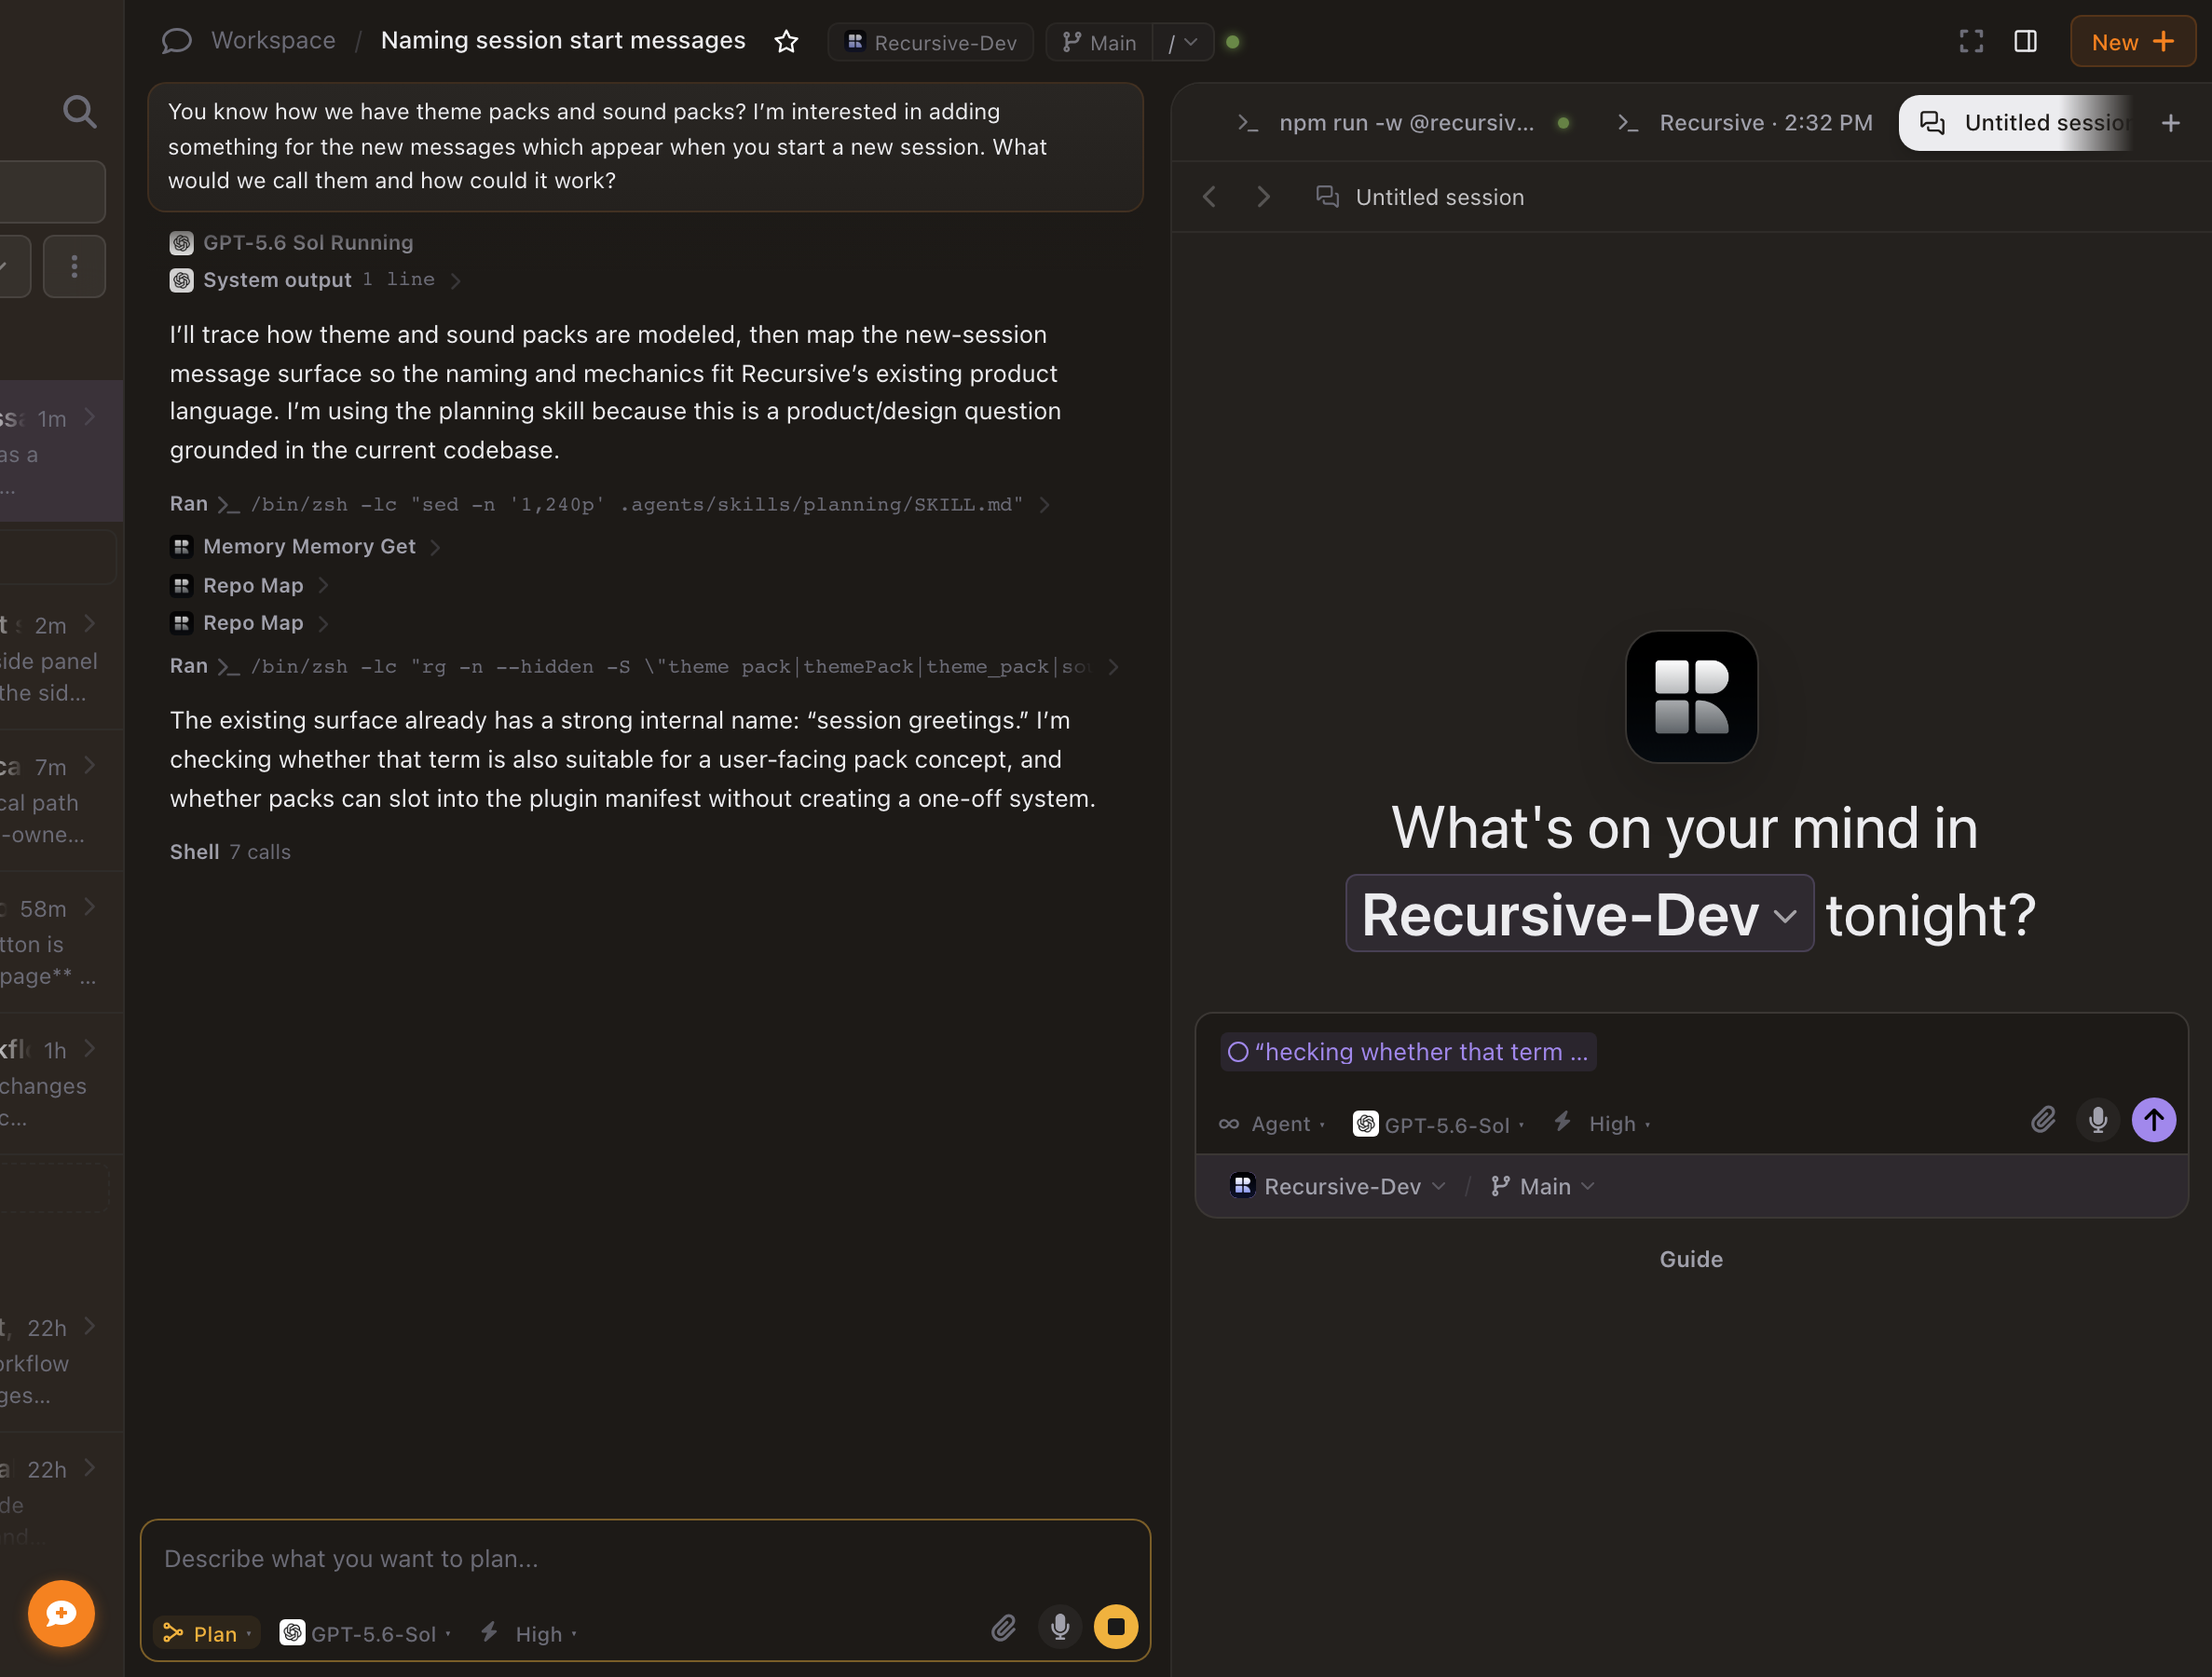Switch to the Recursive · 2:32 PM tab
The image size is (2212, 1677).
[1744, 123]
